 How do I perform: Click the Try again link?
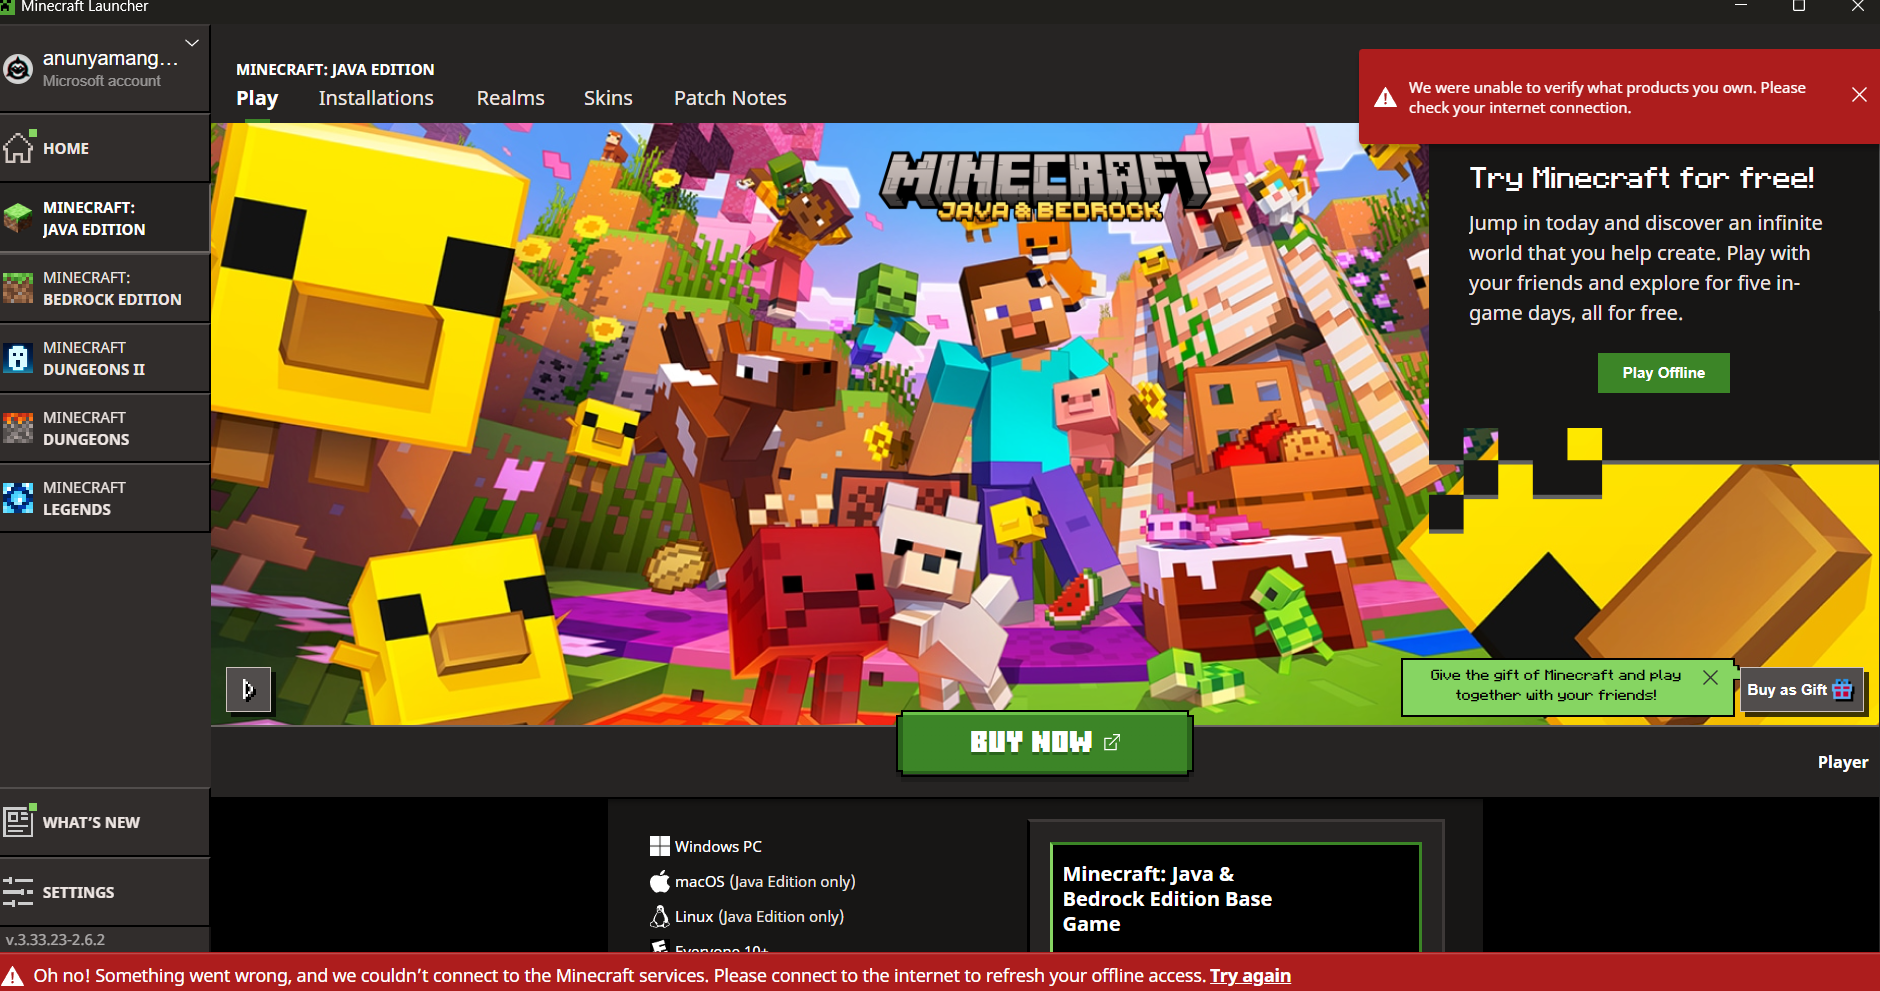click(1250, 976)
